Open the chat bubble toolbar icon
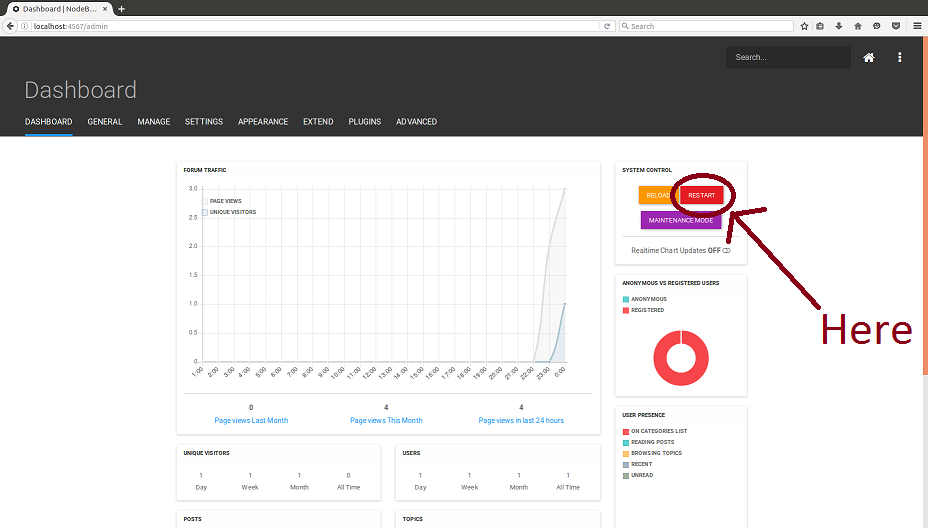The height and width of the screenshot is (528, 928). click(x=877, y=26)
